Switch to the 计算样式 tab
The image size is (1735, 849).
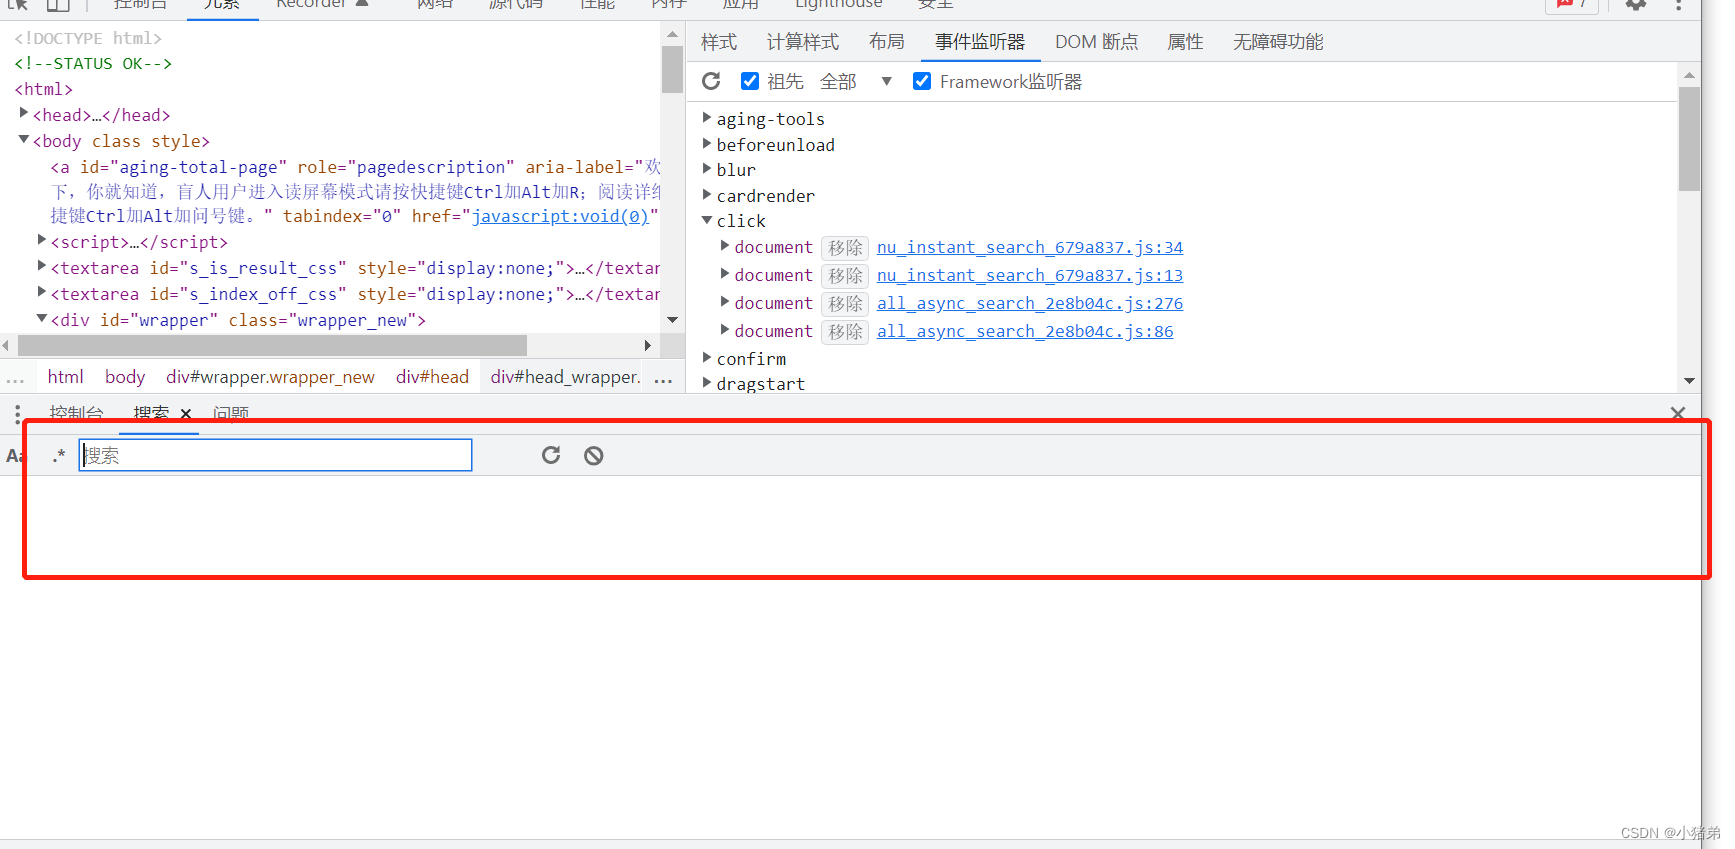tap(802, 42)
